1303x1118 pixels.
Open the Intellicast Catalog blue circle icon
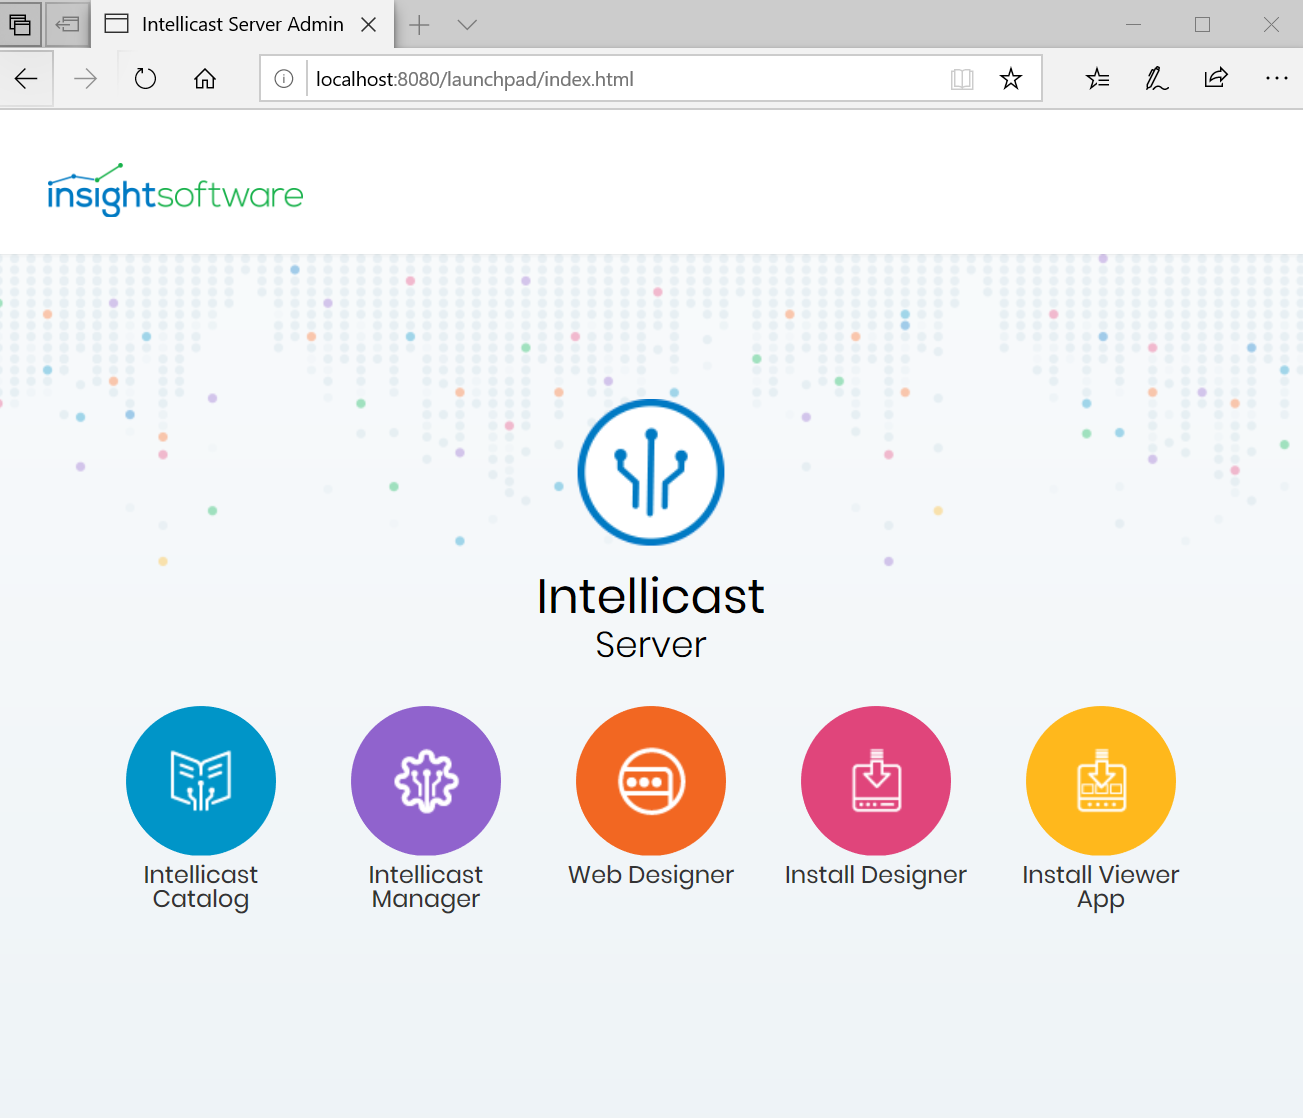[201, 781]
